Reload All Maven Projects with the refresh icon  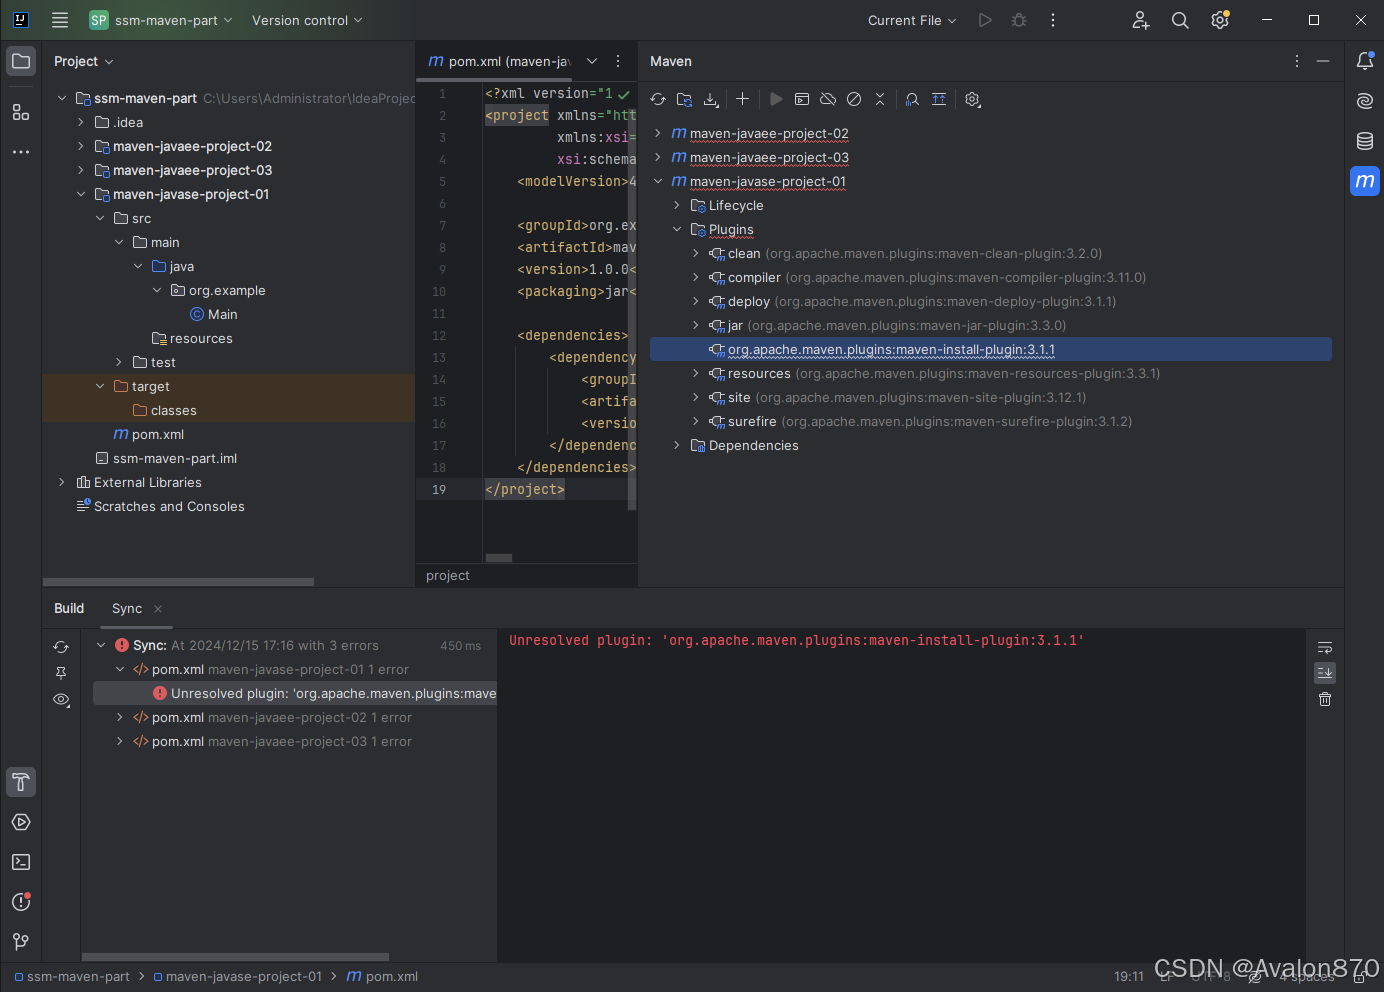click(x=658, y=99)
